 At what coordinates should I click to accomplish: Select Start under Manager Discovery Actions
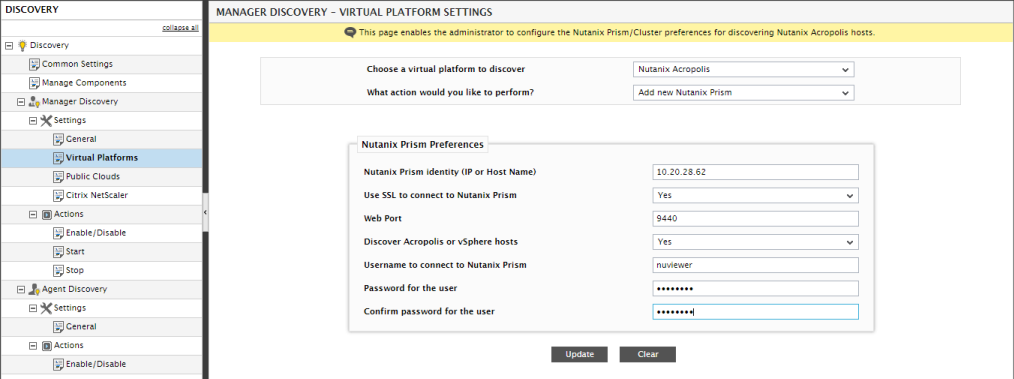[x=75, y=252]
